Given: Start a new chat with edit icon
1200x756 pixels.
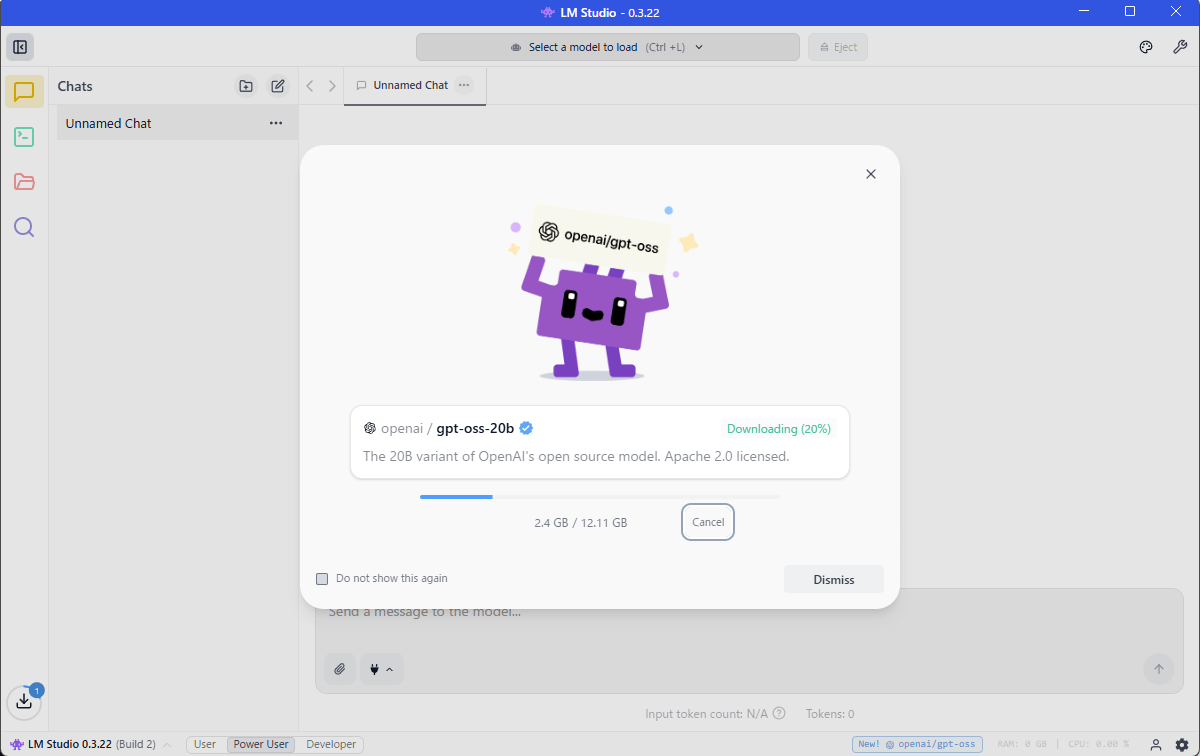Looking at the screenshot, I should tap(278, 86).
